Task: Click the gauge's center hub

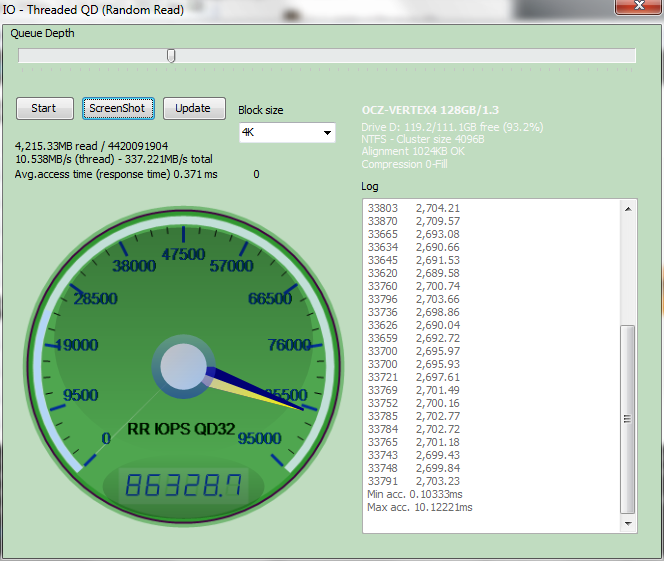Action: coord(182,367)
